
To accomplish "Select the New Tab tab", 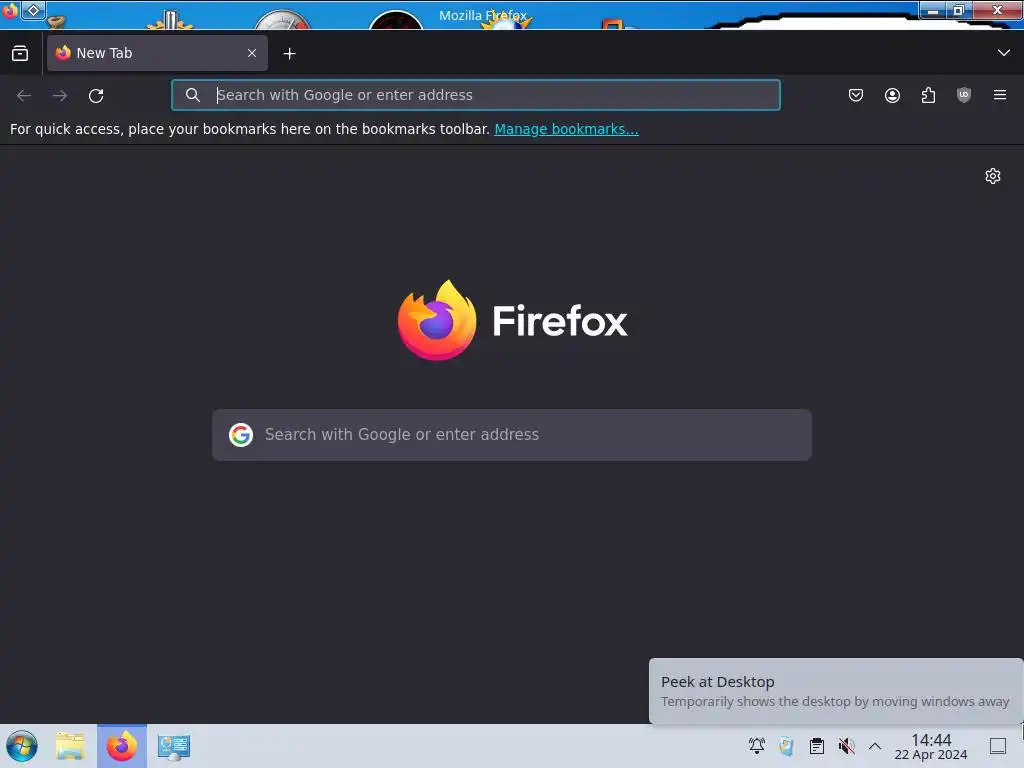I will (x=157, y=53).
